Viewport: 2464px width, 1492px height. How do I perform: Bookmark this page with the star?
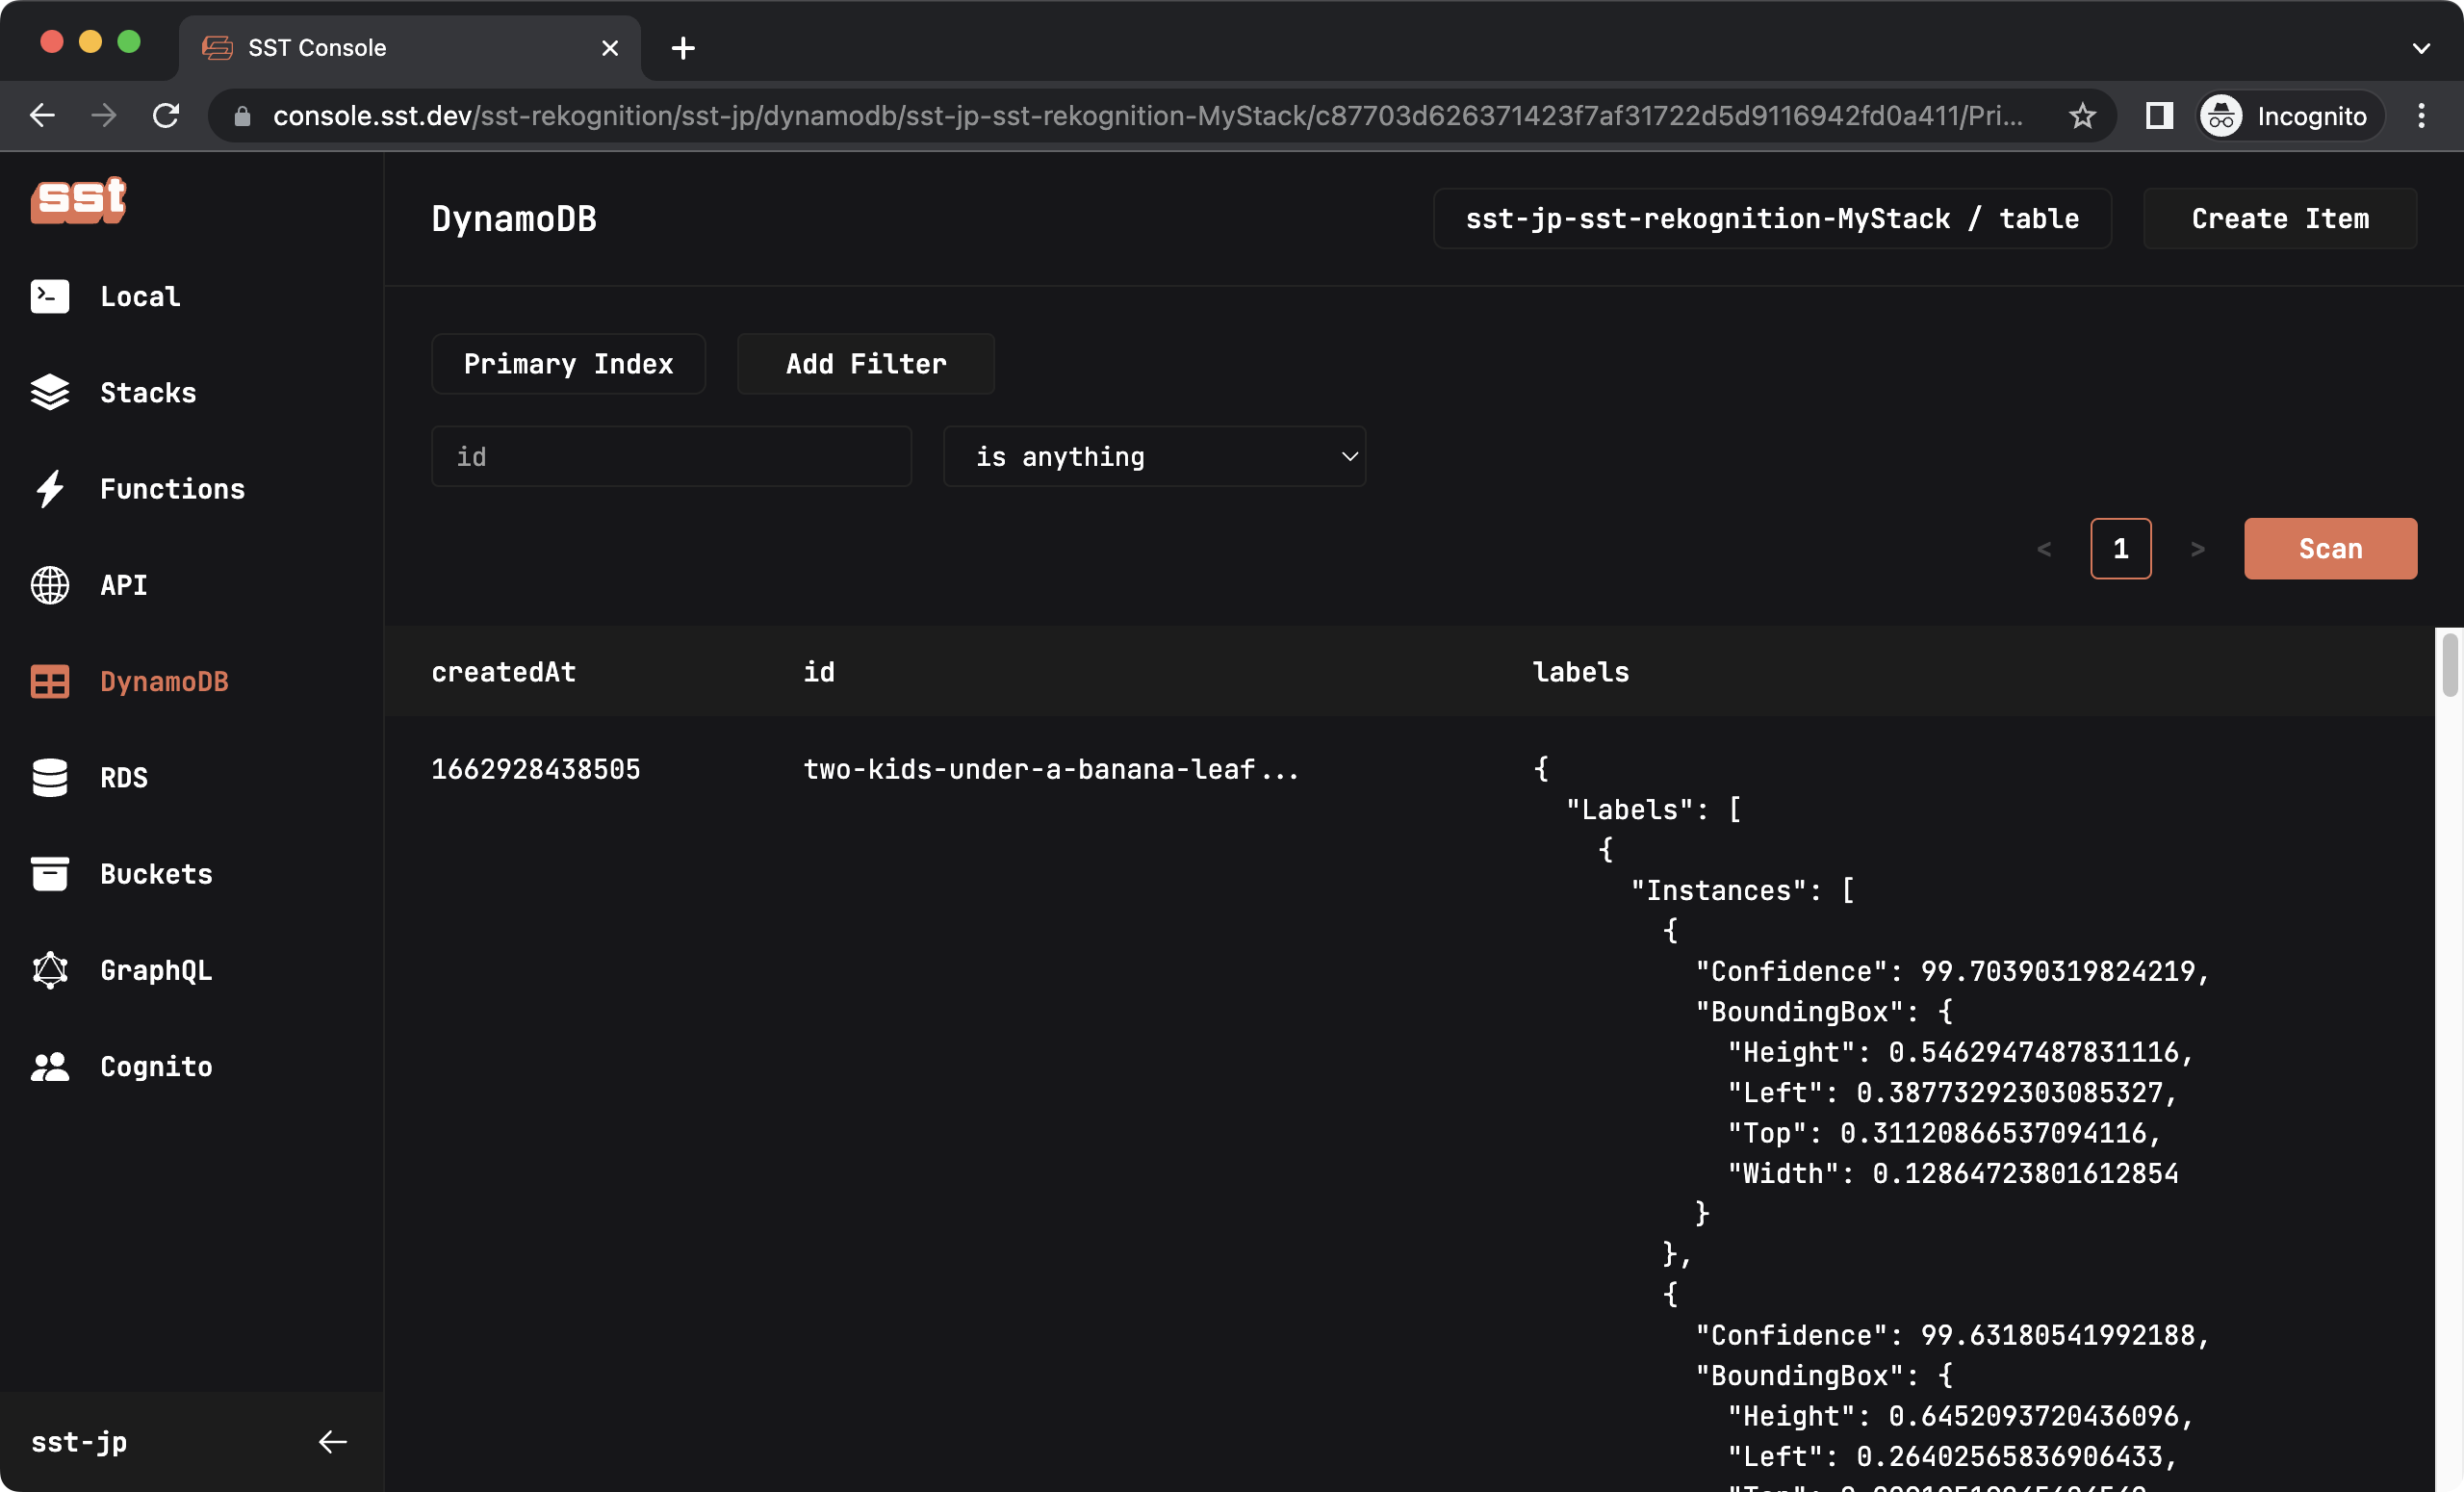[2082, 116]
